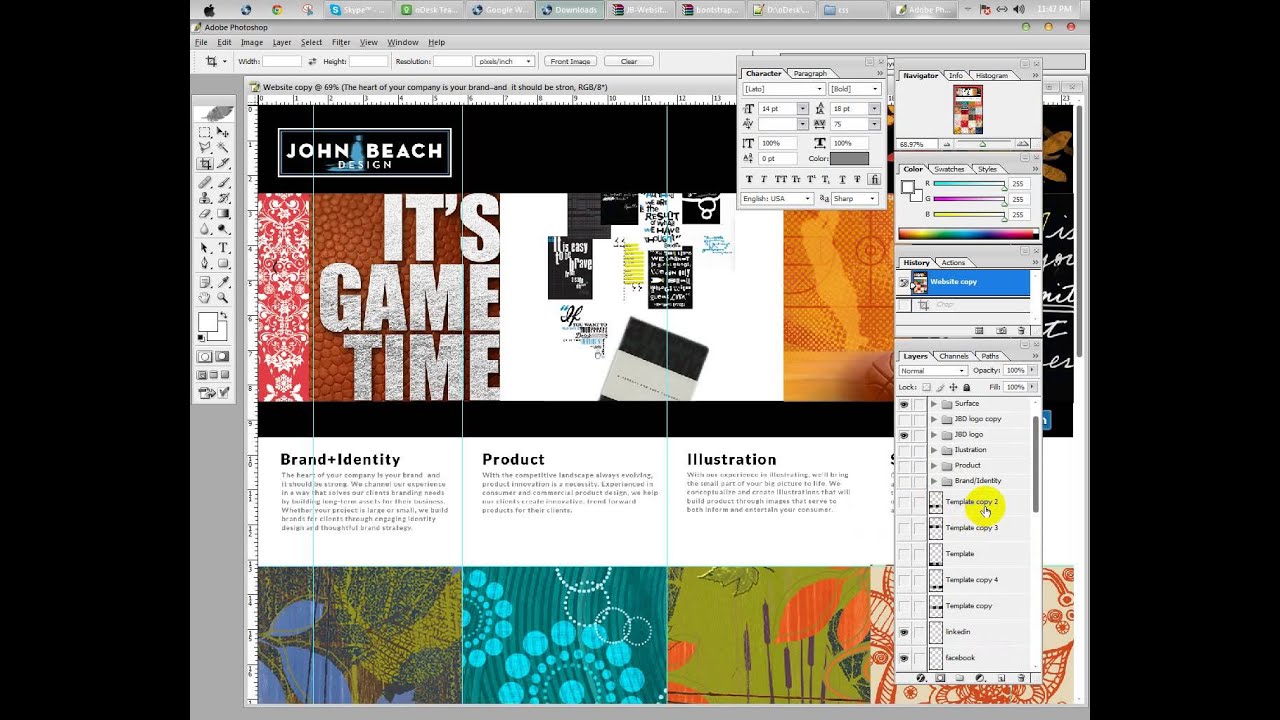
Task: Open the Actions tab
Action: point(953,262)
